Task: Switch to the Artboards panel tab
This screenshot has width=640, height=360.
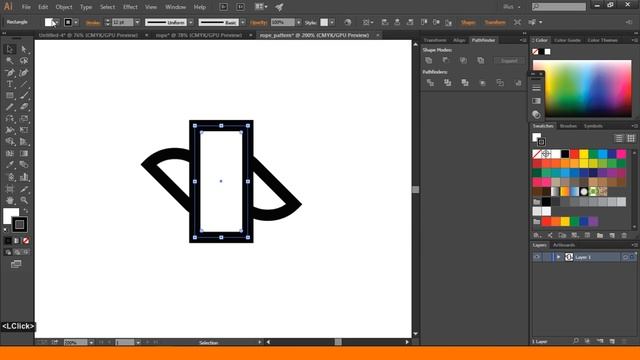Action: (564, 245)
